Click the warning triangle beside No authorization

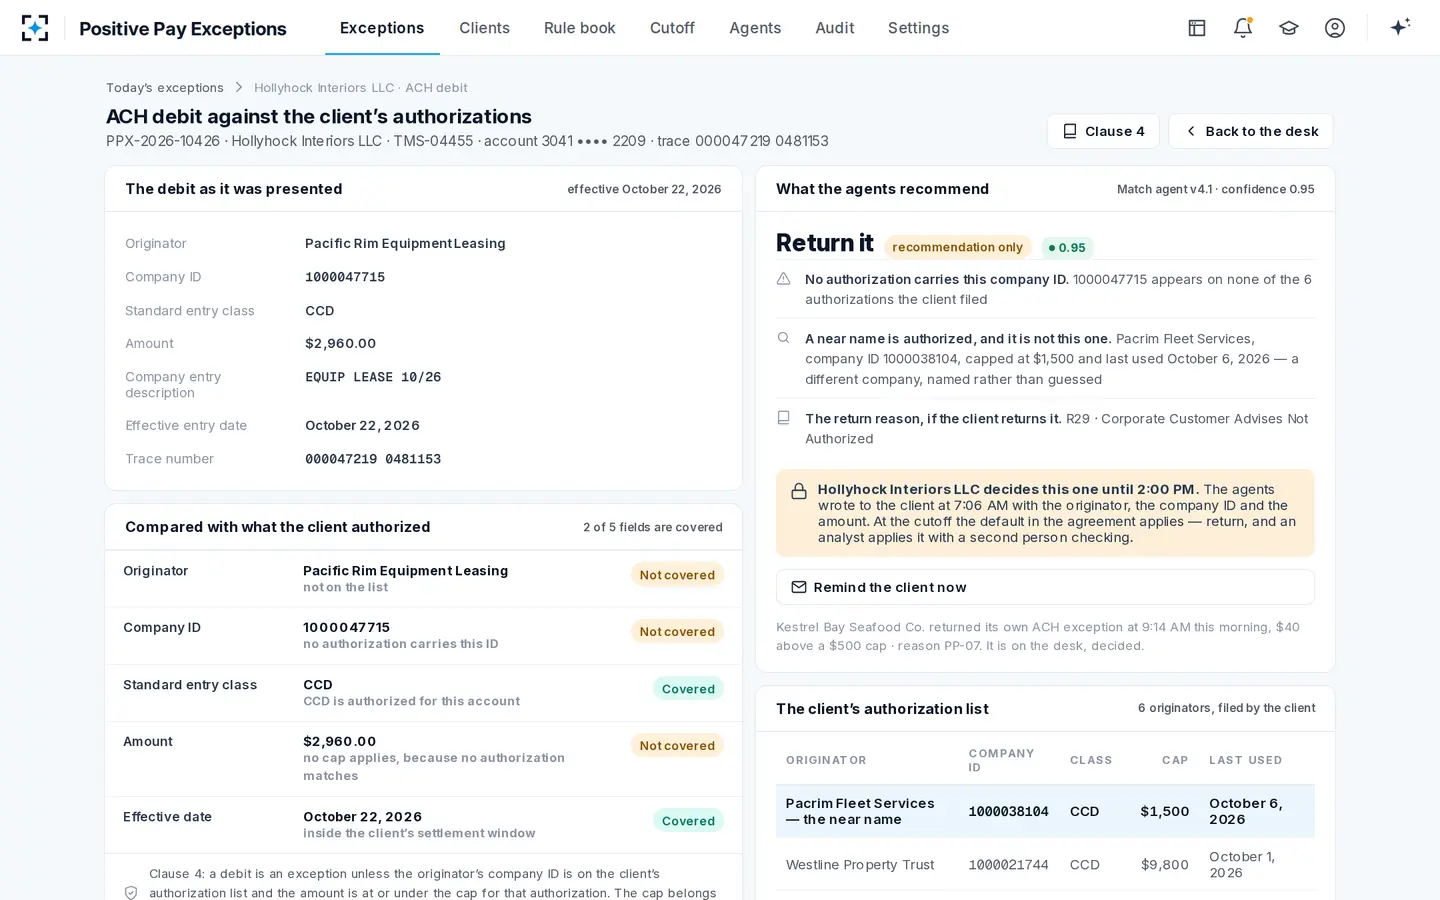784,279
